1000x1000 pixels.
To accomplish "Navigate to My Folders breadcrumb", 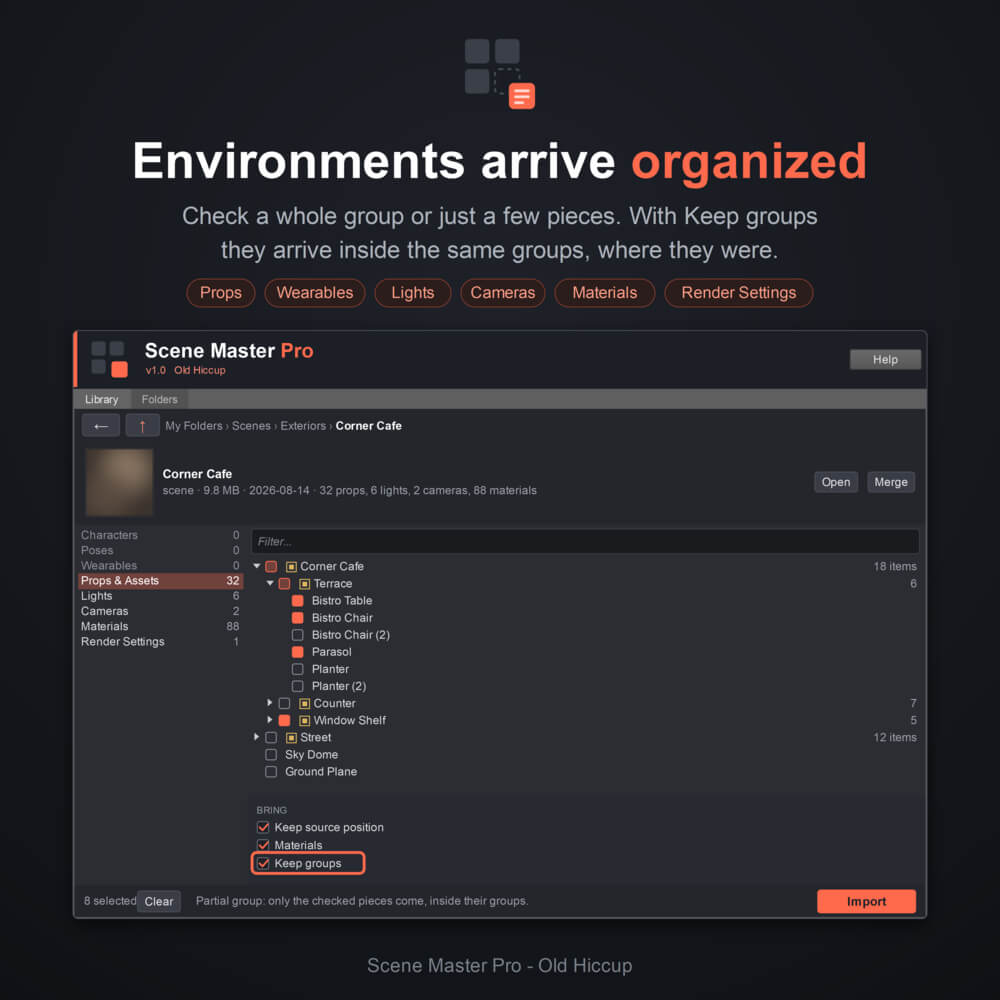I will point(194,426).
